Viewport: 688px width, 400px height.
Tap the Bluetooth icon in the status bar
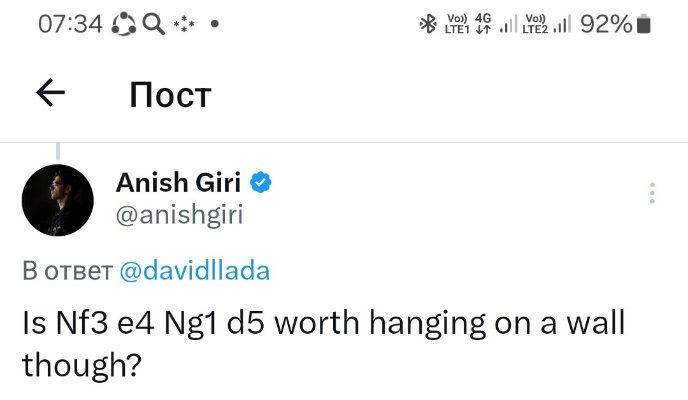click(426, 24)
